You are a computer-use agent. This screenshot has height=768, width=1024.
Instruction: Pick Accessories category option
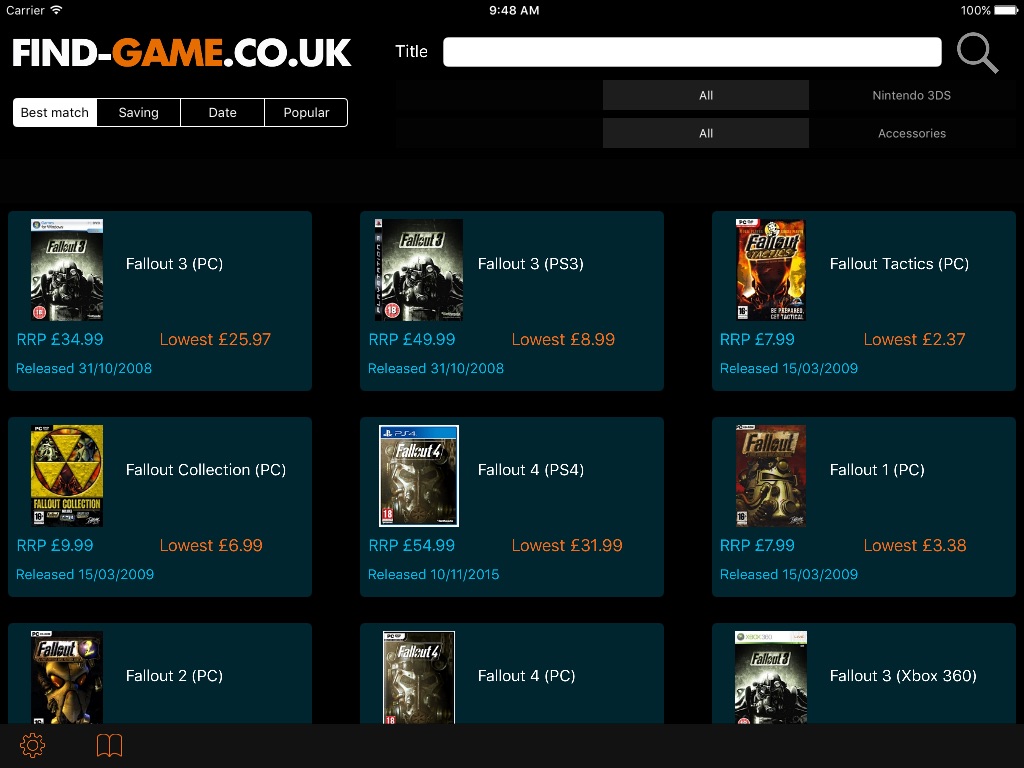[912, 133]
